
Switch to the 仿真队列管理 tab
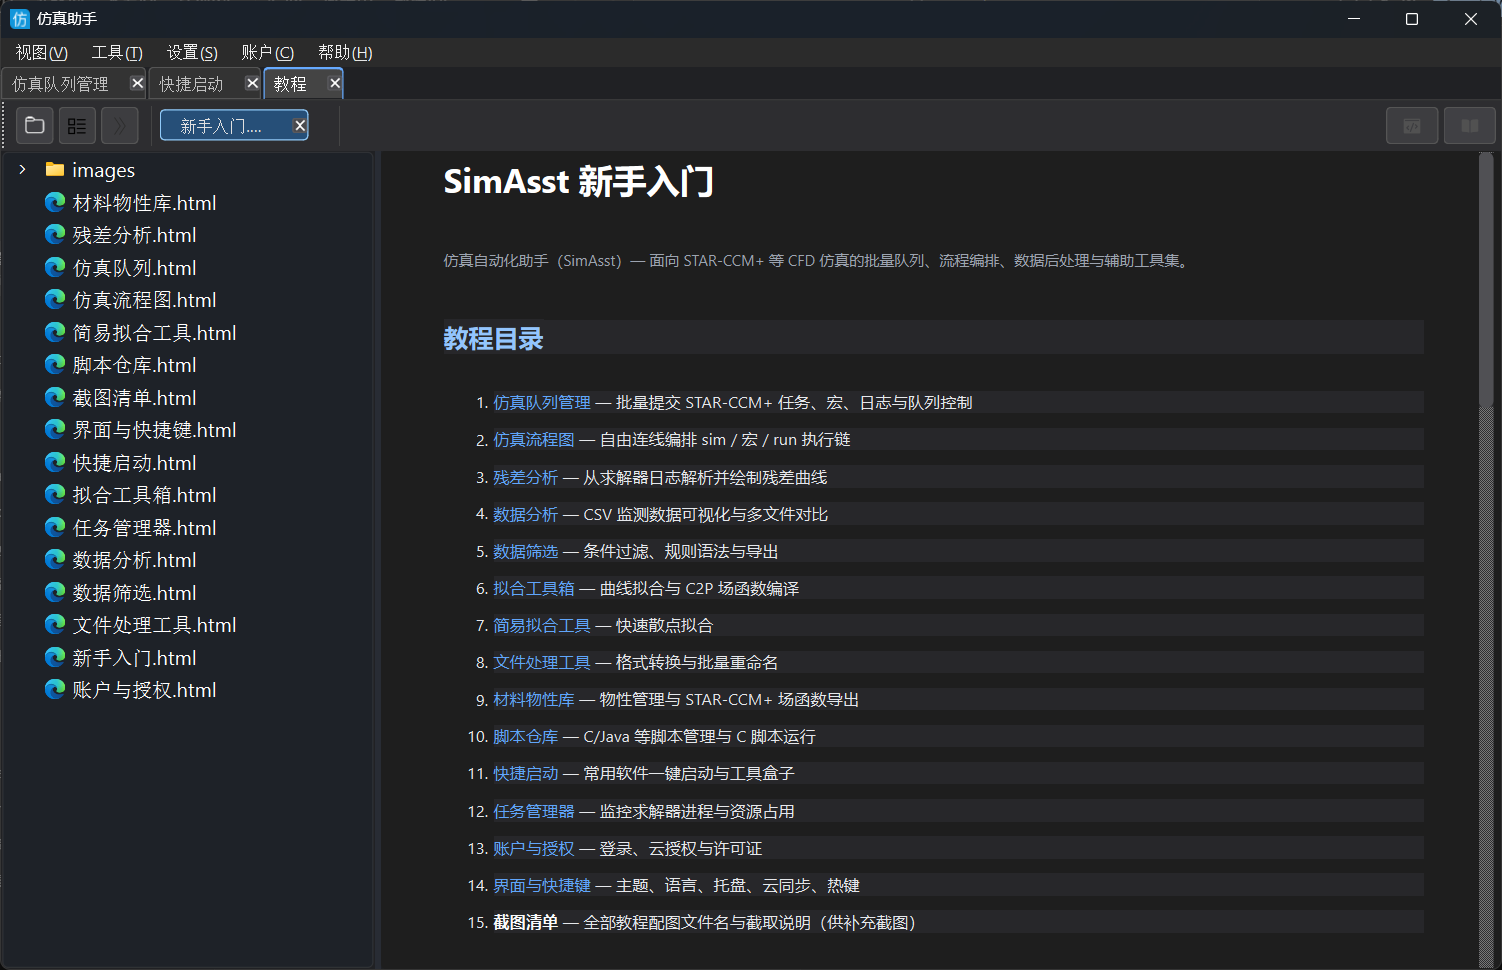(x=75, y=84)
